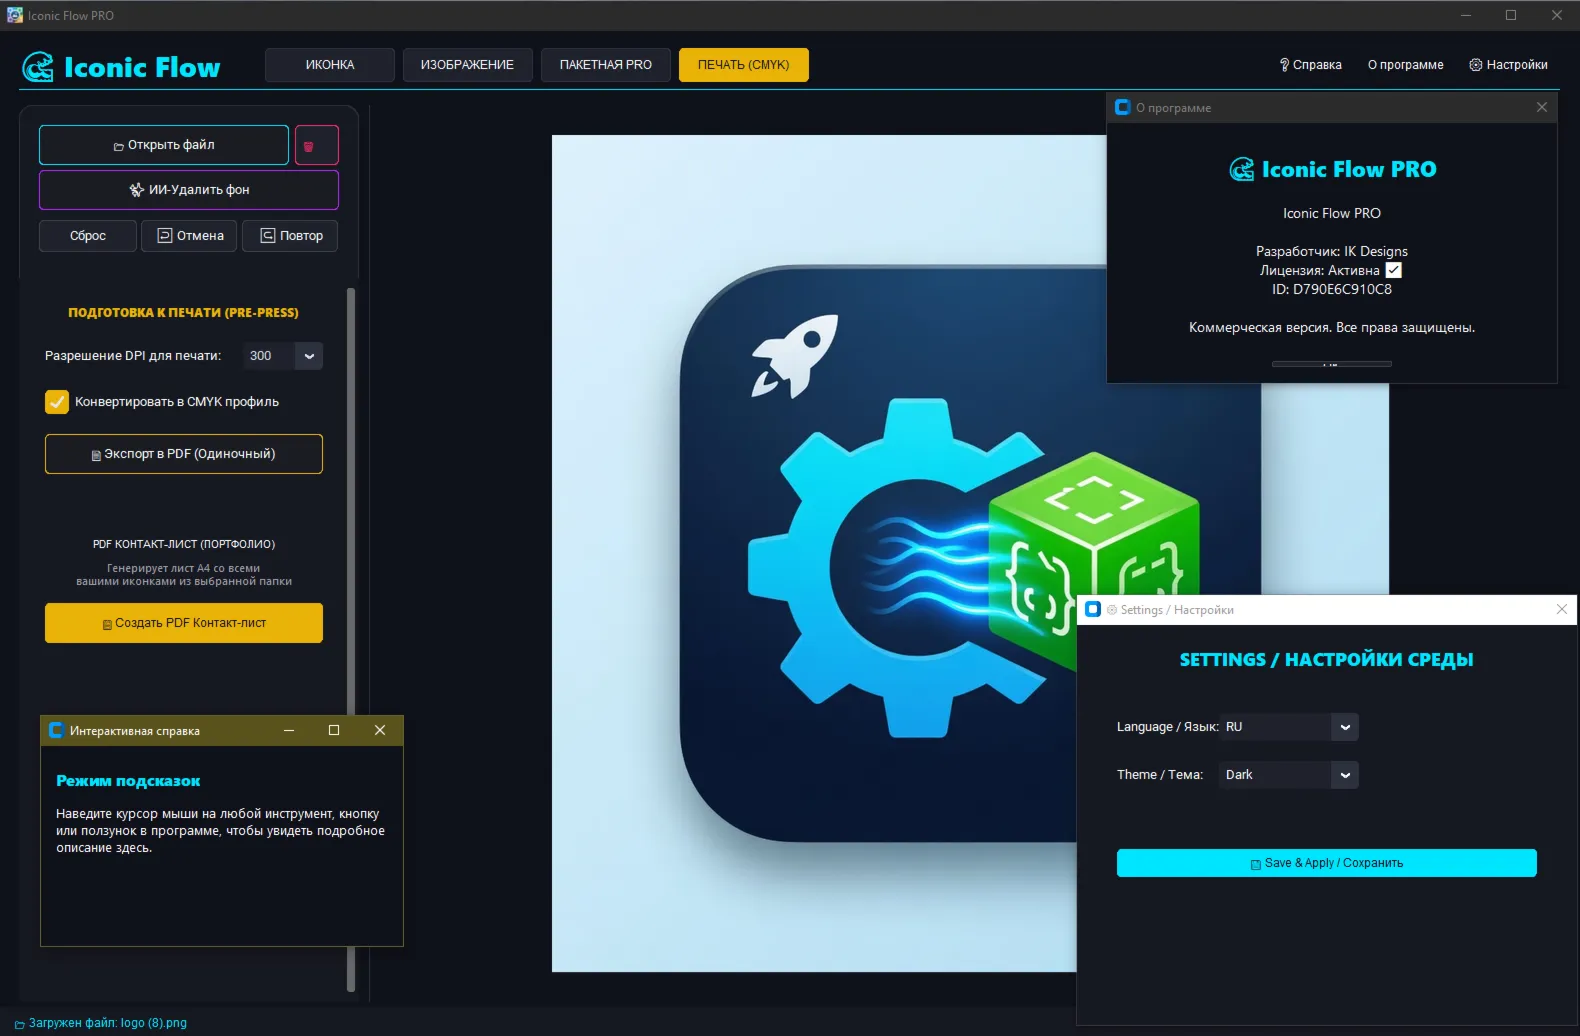Click status text Загружен файл: logo (8).png

pos(108,1023)
